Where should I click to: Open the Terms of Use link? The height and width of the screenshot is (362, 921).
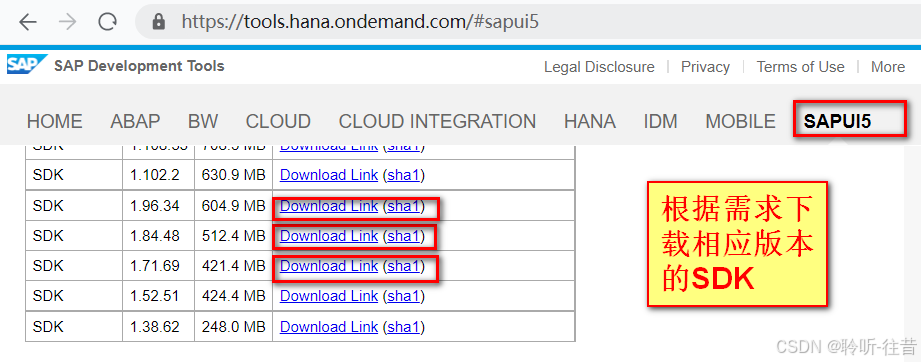pos(800,67)
